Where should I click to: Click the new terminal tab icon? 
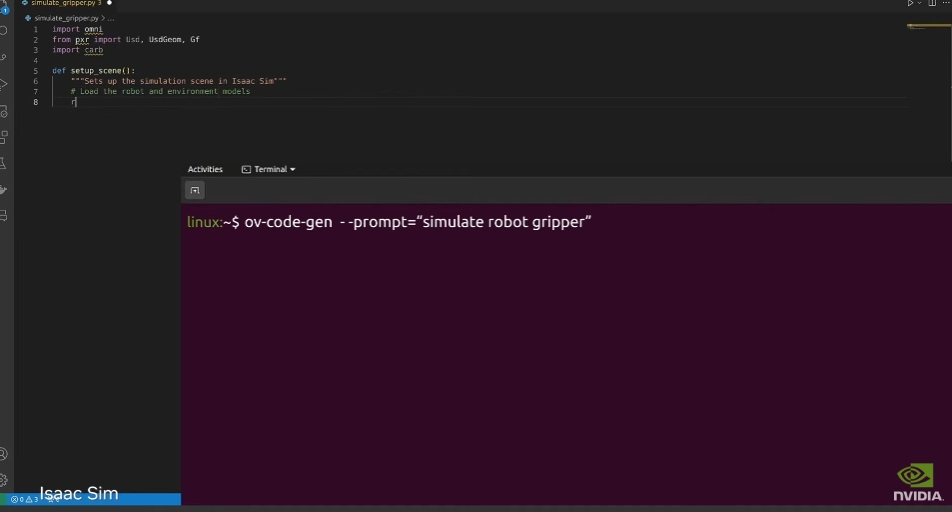(x=195, y=190)
